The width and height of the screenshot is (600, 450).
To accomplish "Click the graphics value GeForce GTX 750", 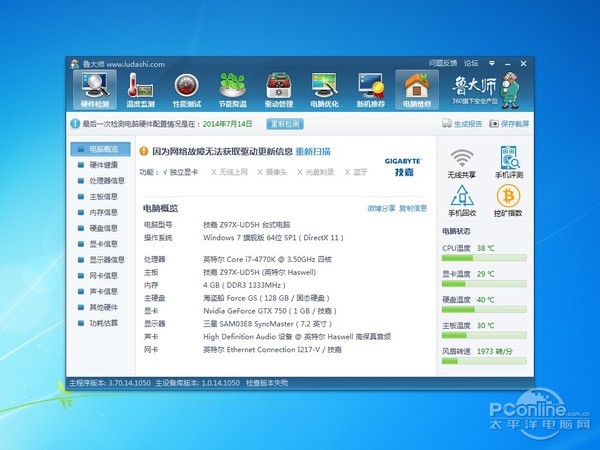I will [270, 311].
